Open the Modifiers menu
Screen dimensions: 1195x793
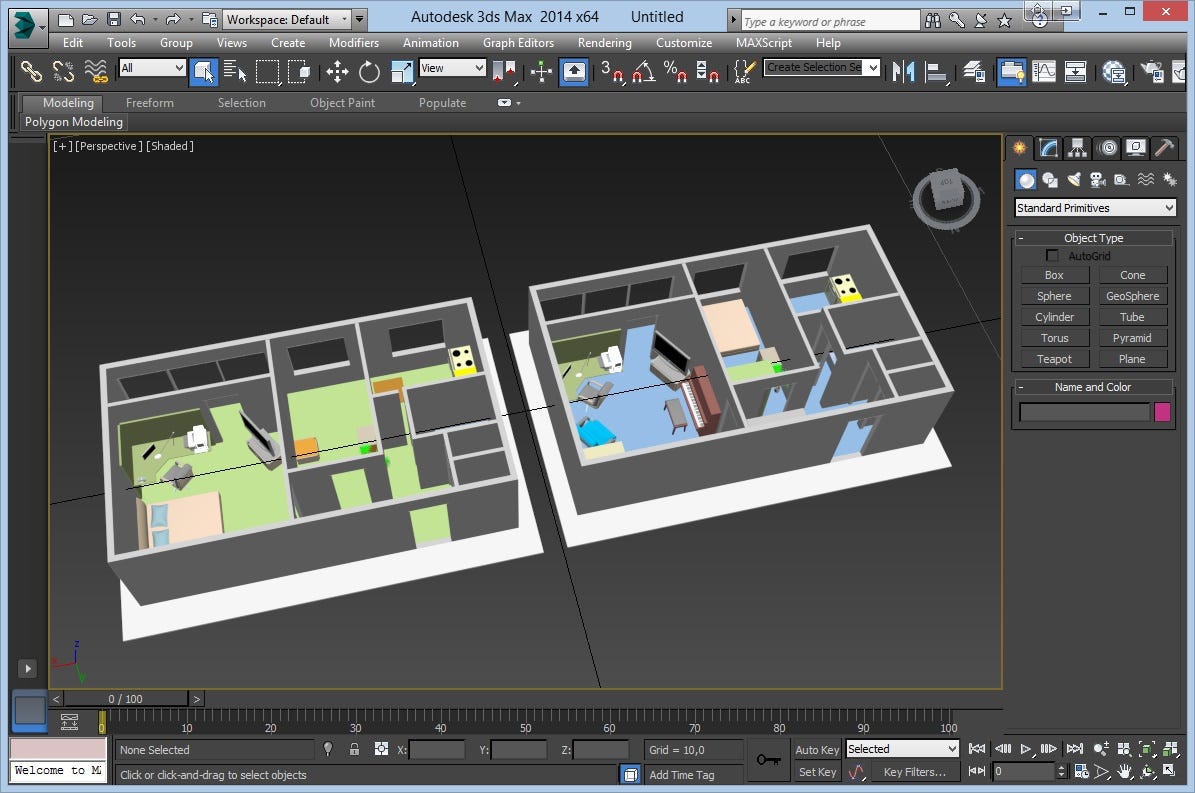pos(354,43)
